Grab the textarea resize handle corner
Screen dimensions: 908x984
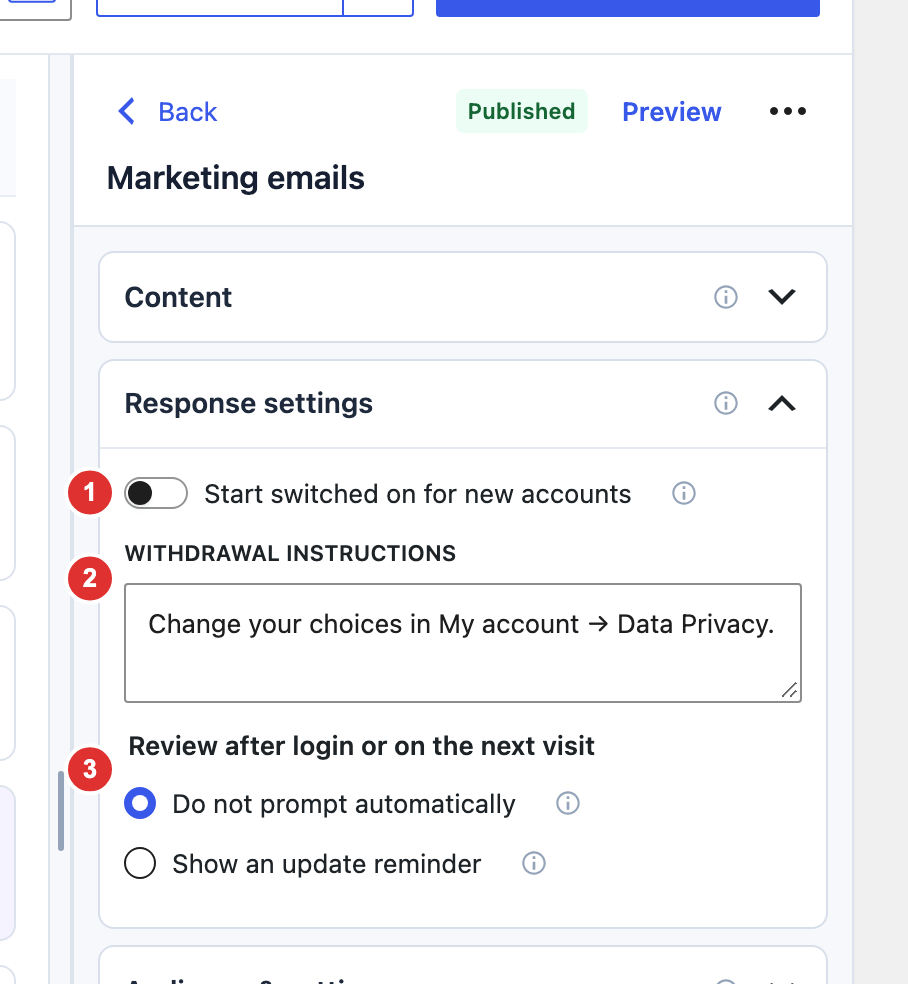click(789, 690)
